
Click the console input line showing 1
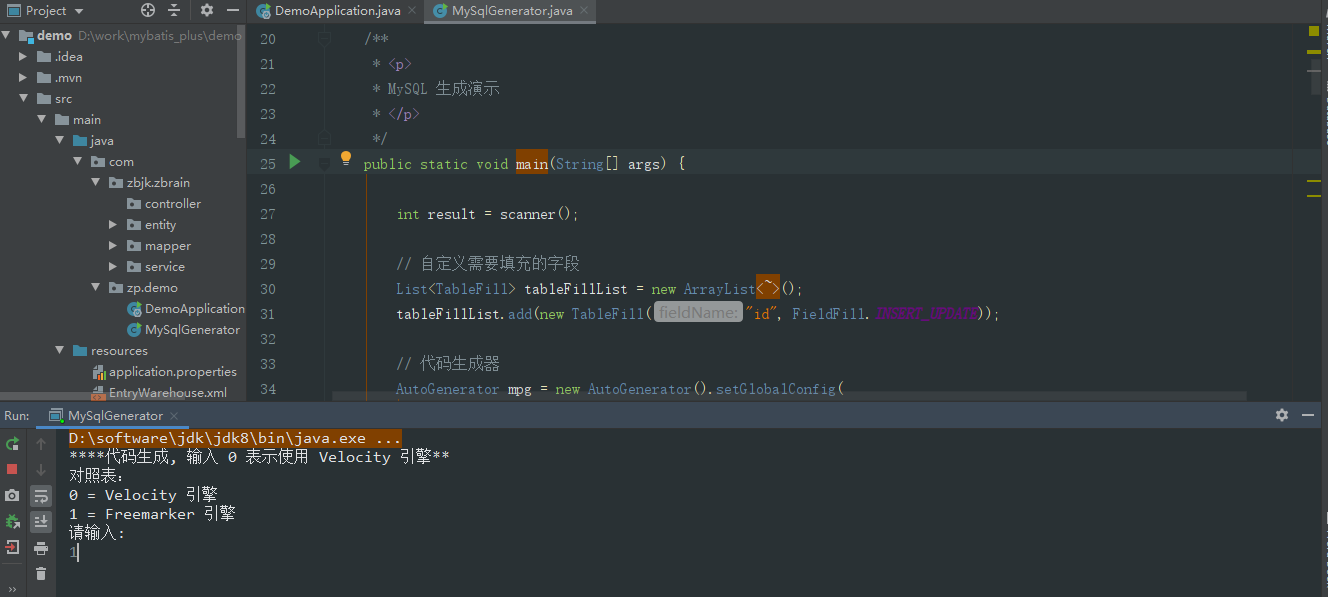pyautogui.click(x=74, y=552)
